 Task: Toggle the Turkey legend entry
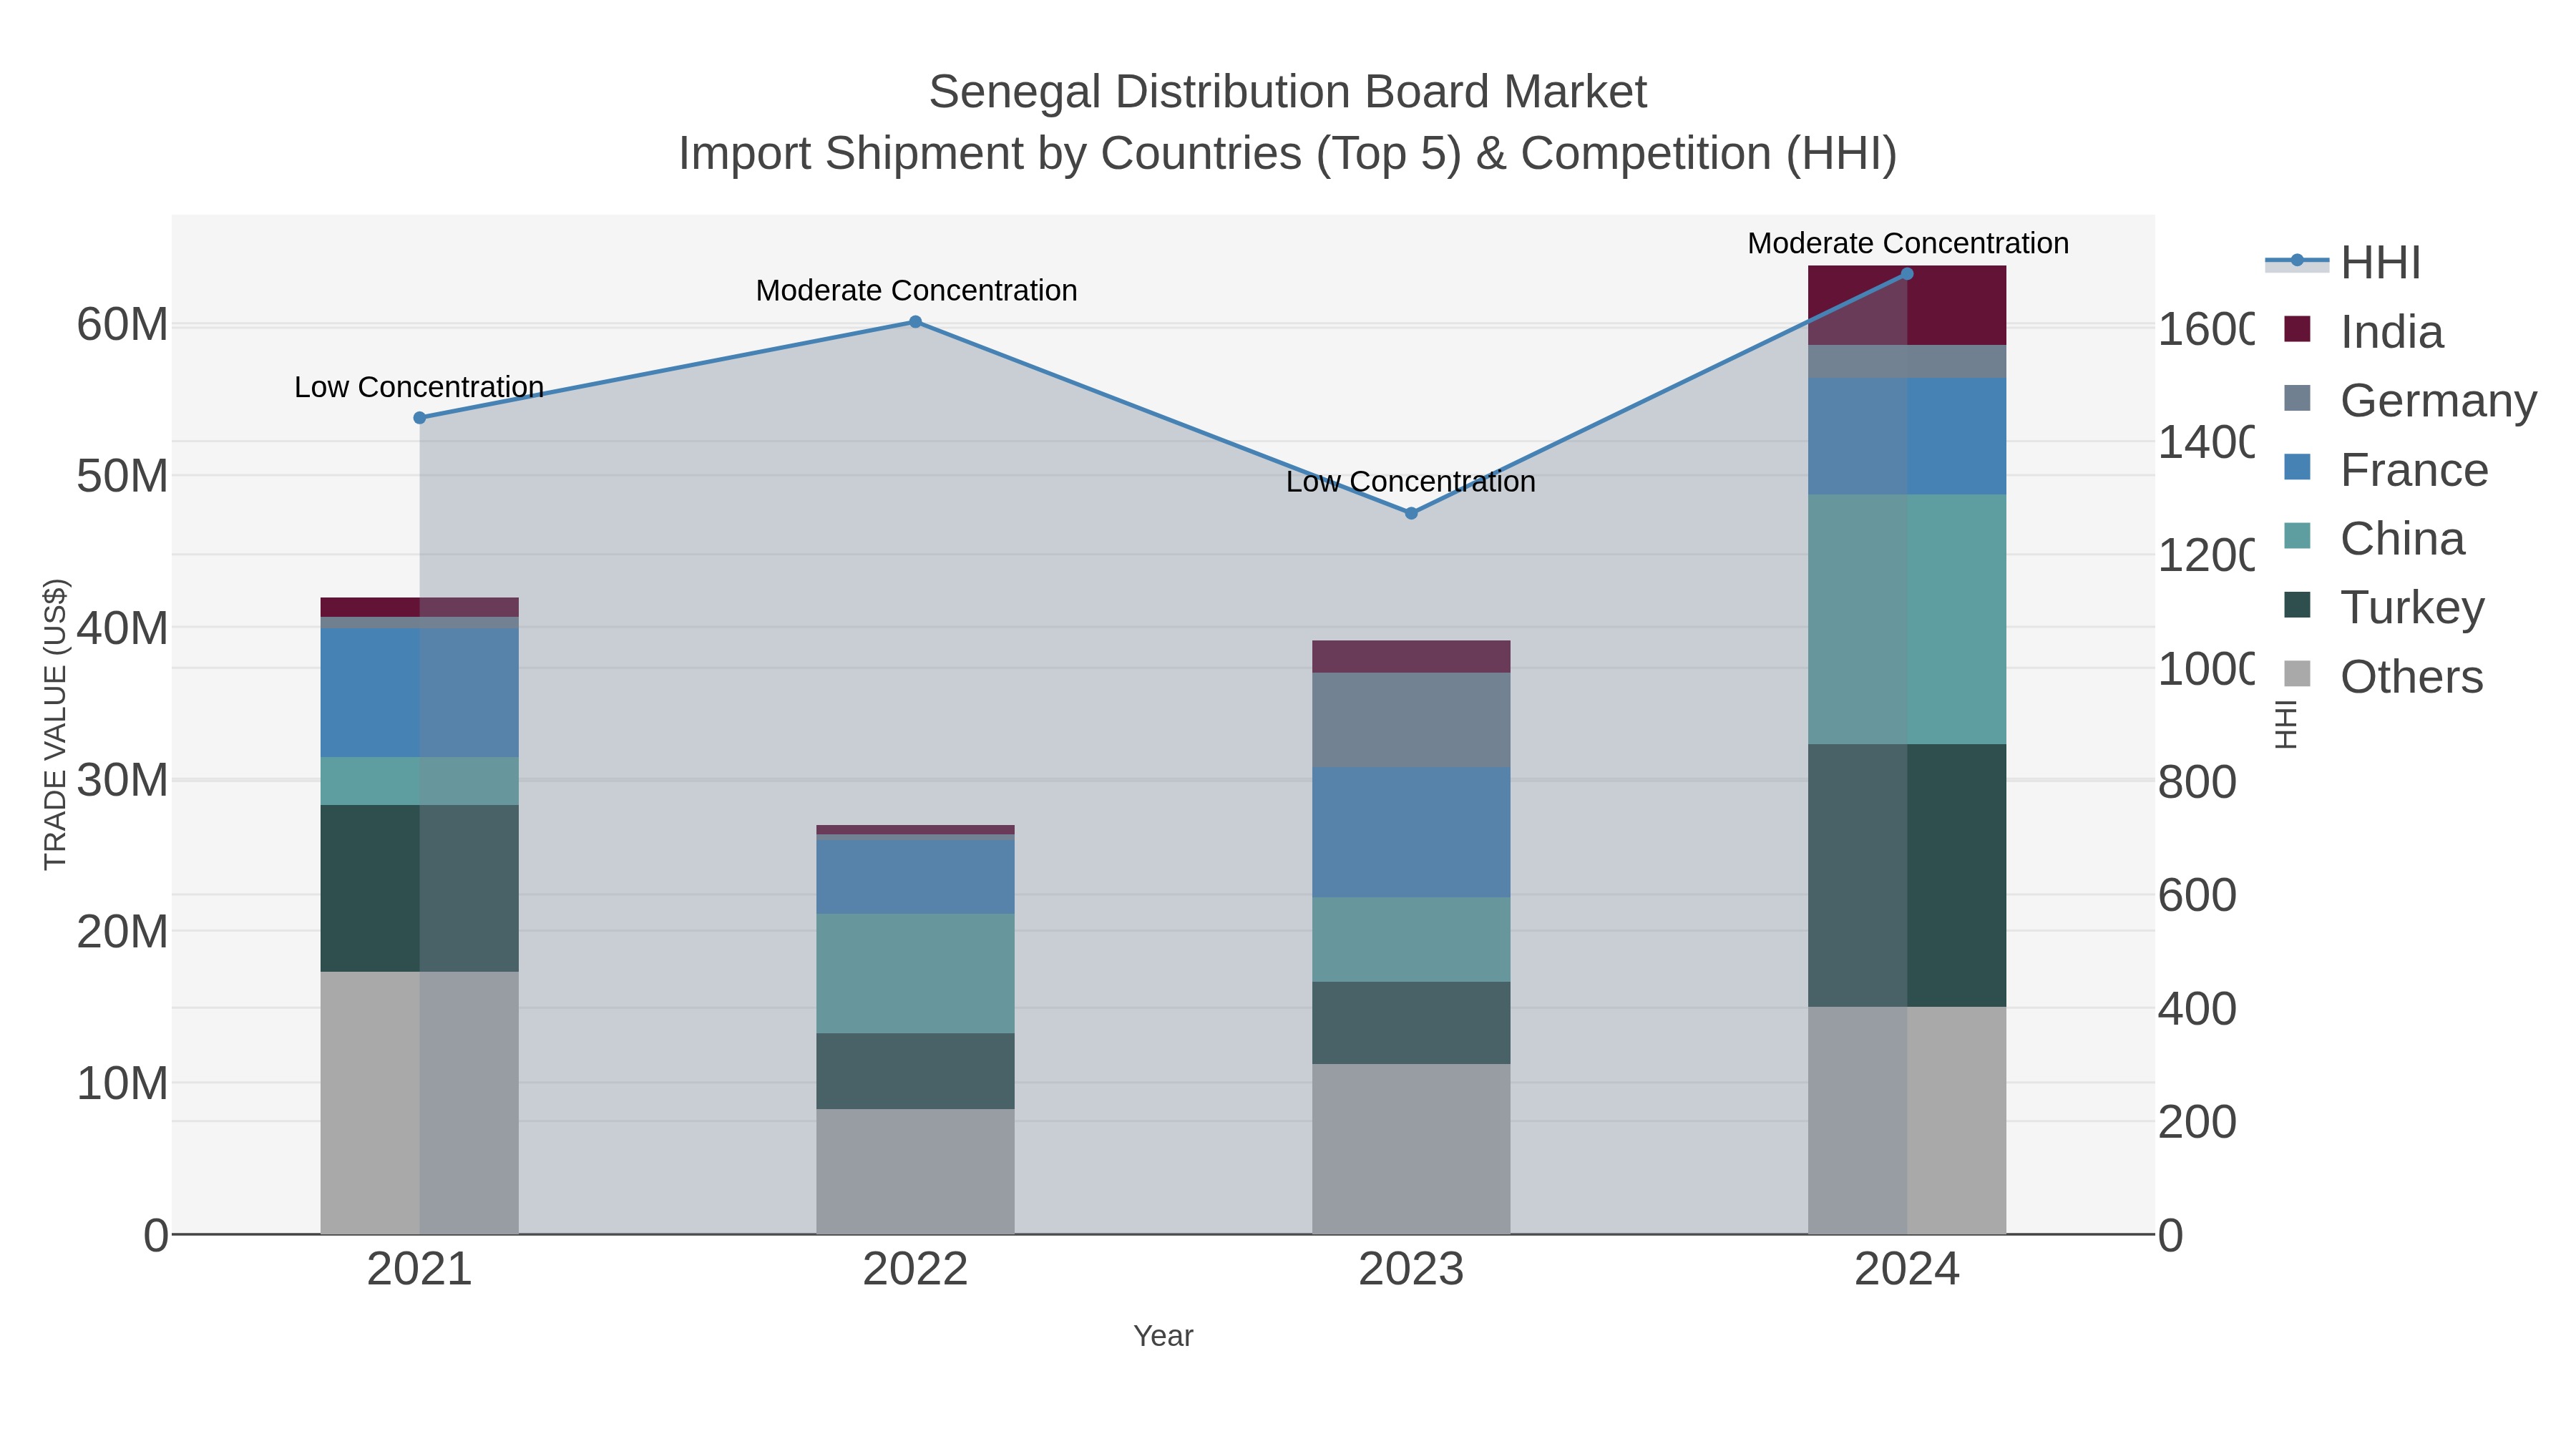point(2384,607)
